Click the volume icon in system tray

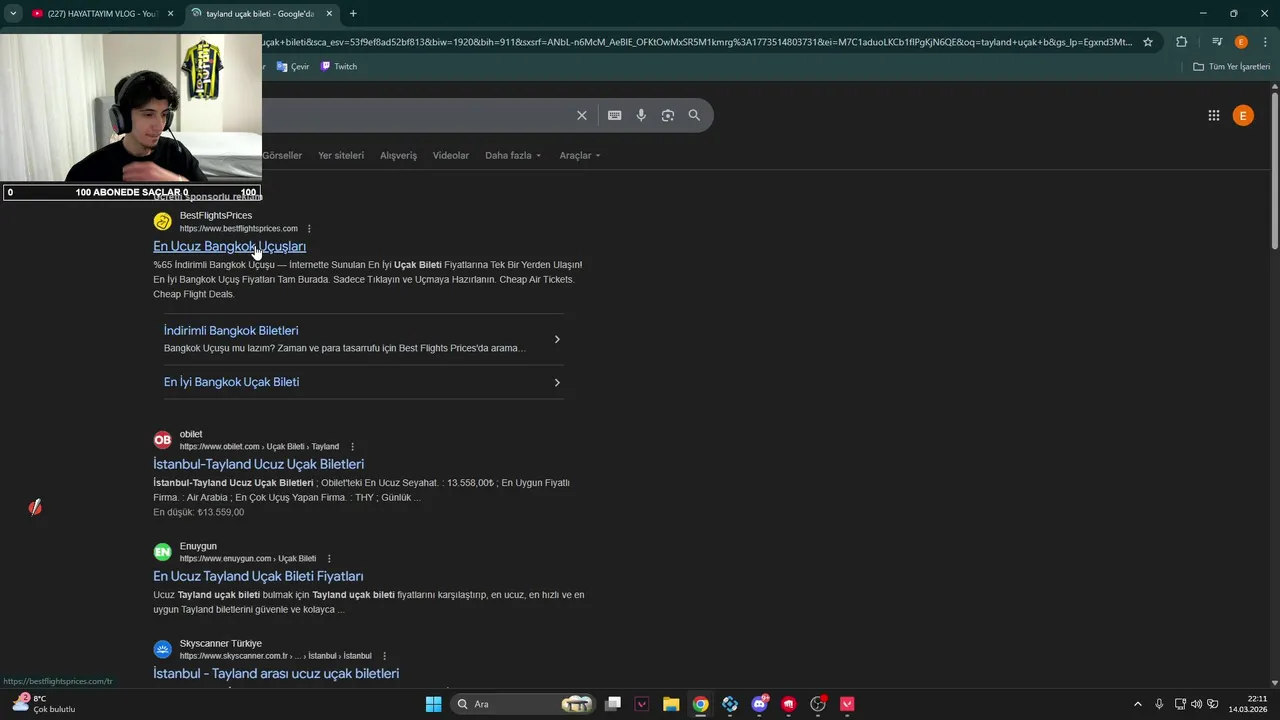coord(1196,704)
